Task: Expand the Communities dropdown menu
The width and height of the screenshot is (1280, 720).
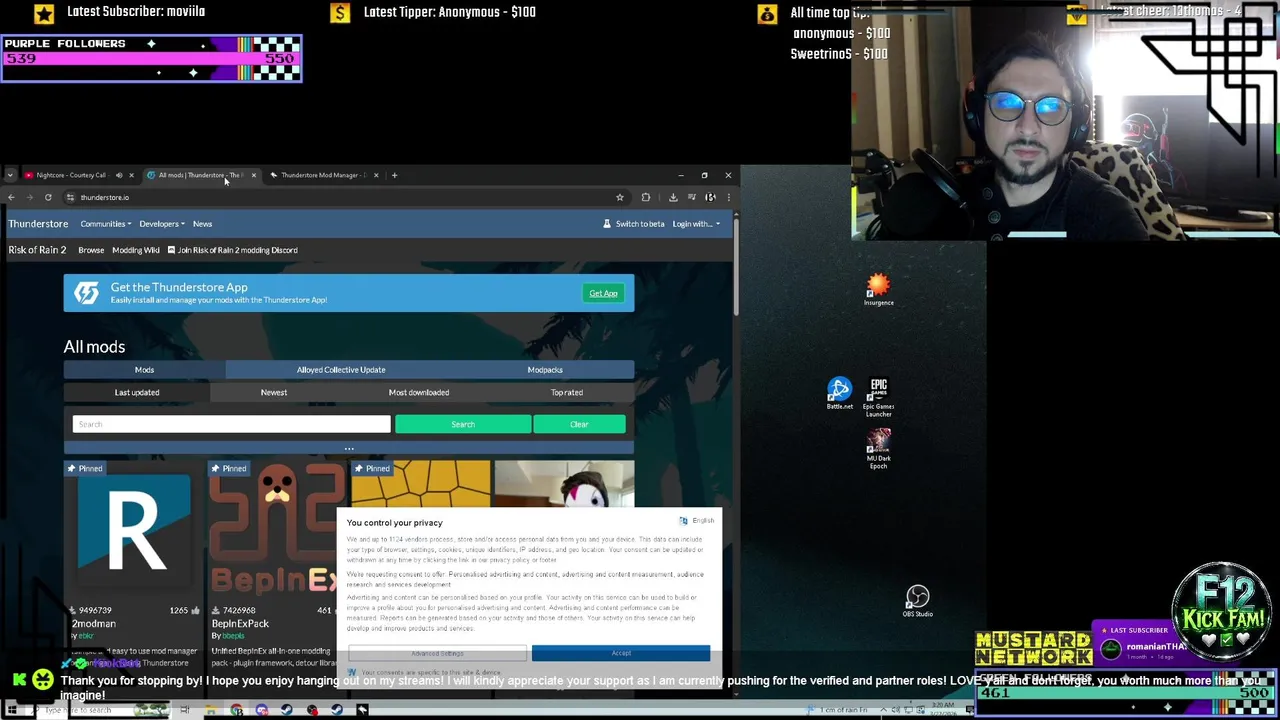Action: 105,224
